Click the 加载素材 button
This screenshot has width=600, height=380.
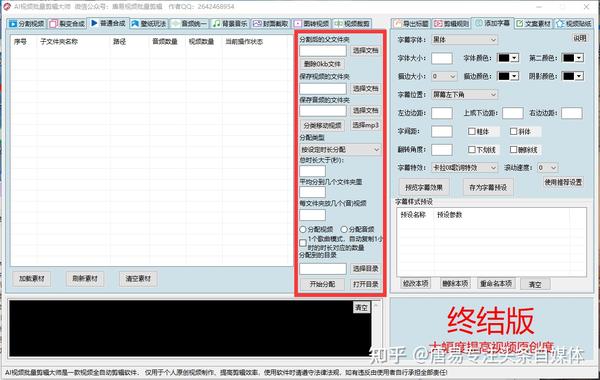(x=32, y=279)
